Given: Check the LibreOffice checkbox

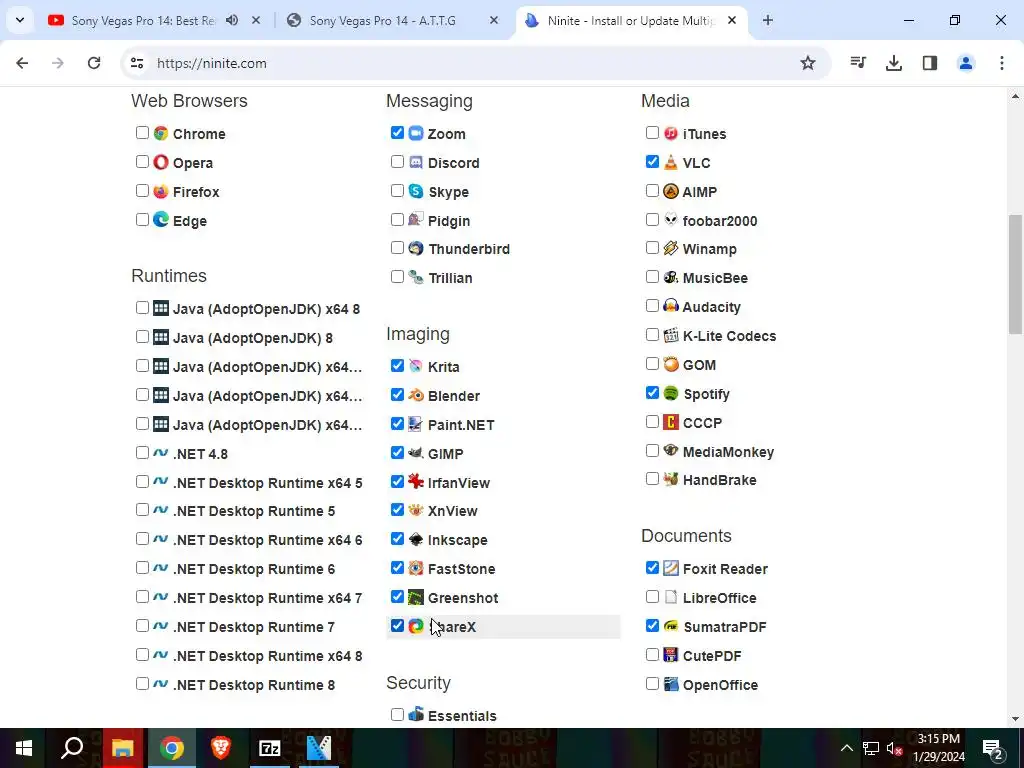Looking at the screenshot, I should pos(652,597).
